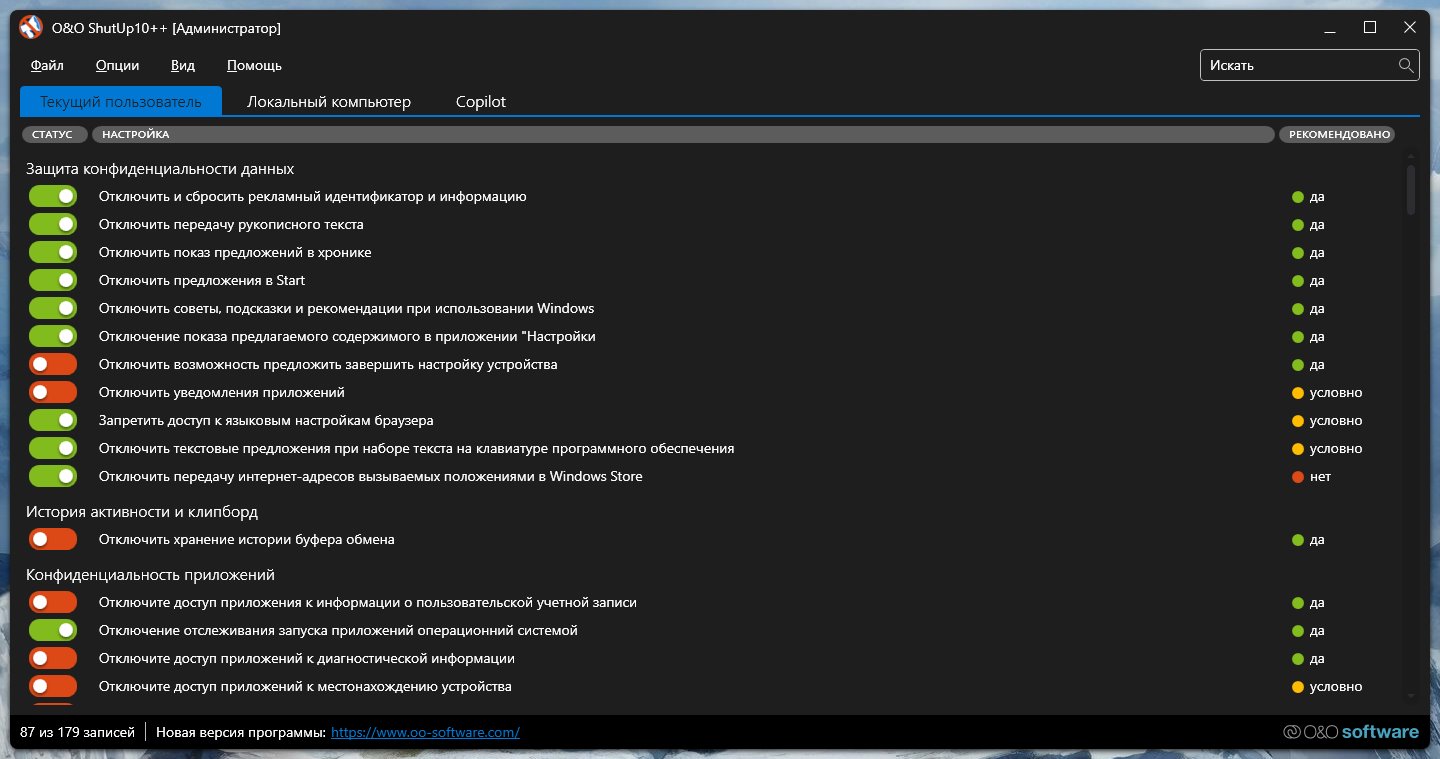Collapse the 'История активности и клипборд' section
Screen dimensions: 1440x759
142,512
